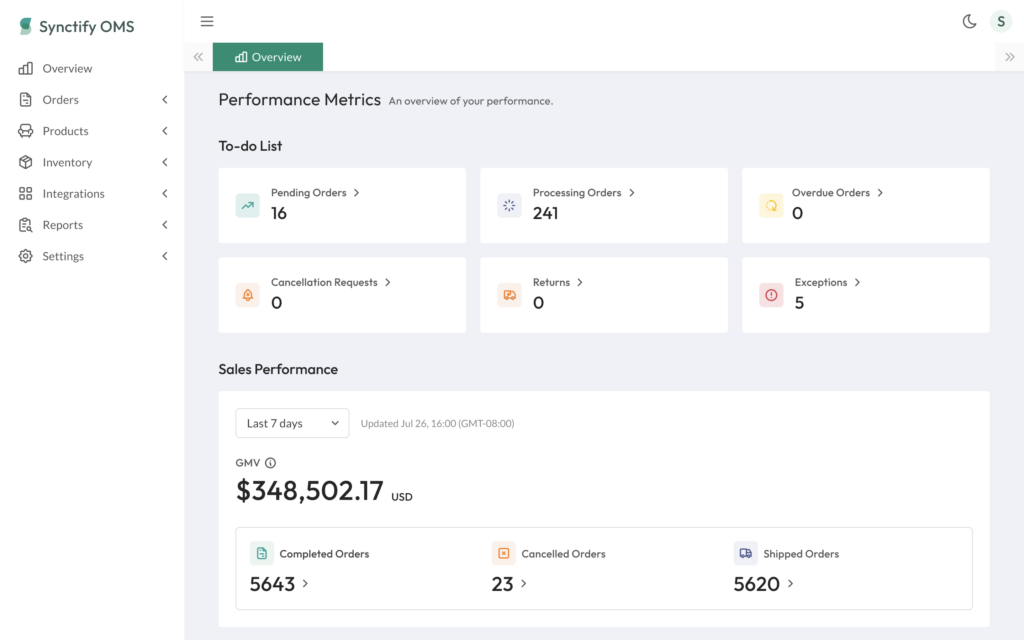Open the user avatar S
This screenshot has width=1024, height=640.
pyautogui.click(x=1000, y=22)
